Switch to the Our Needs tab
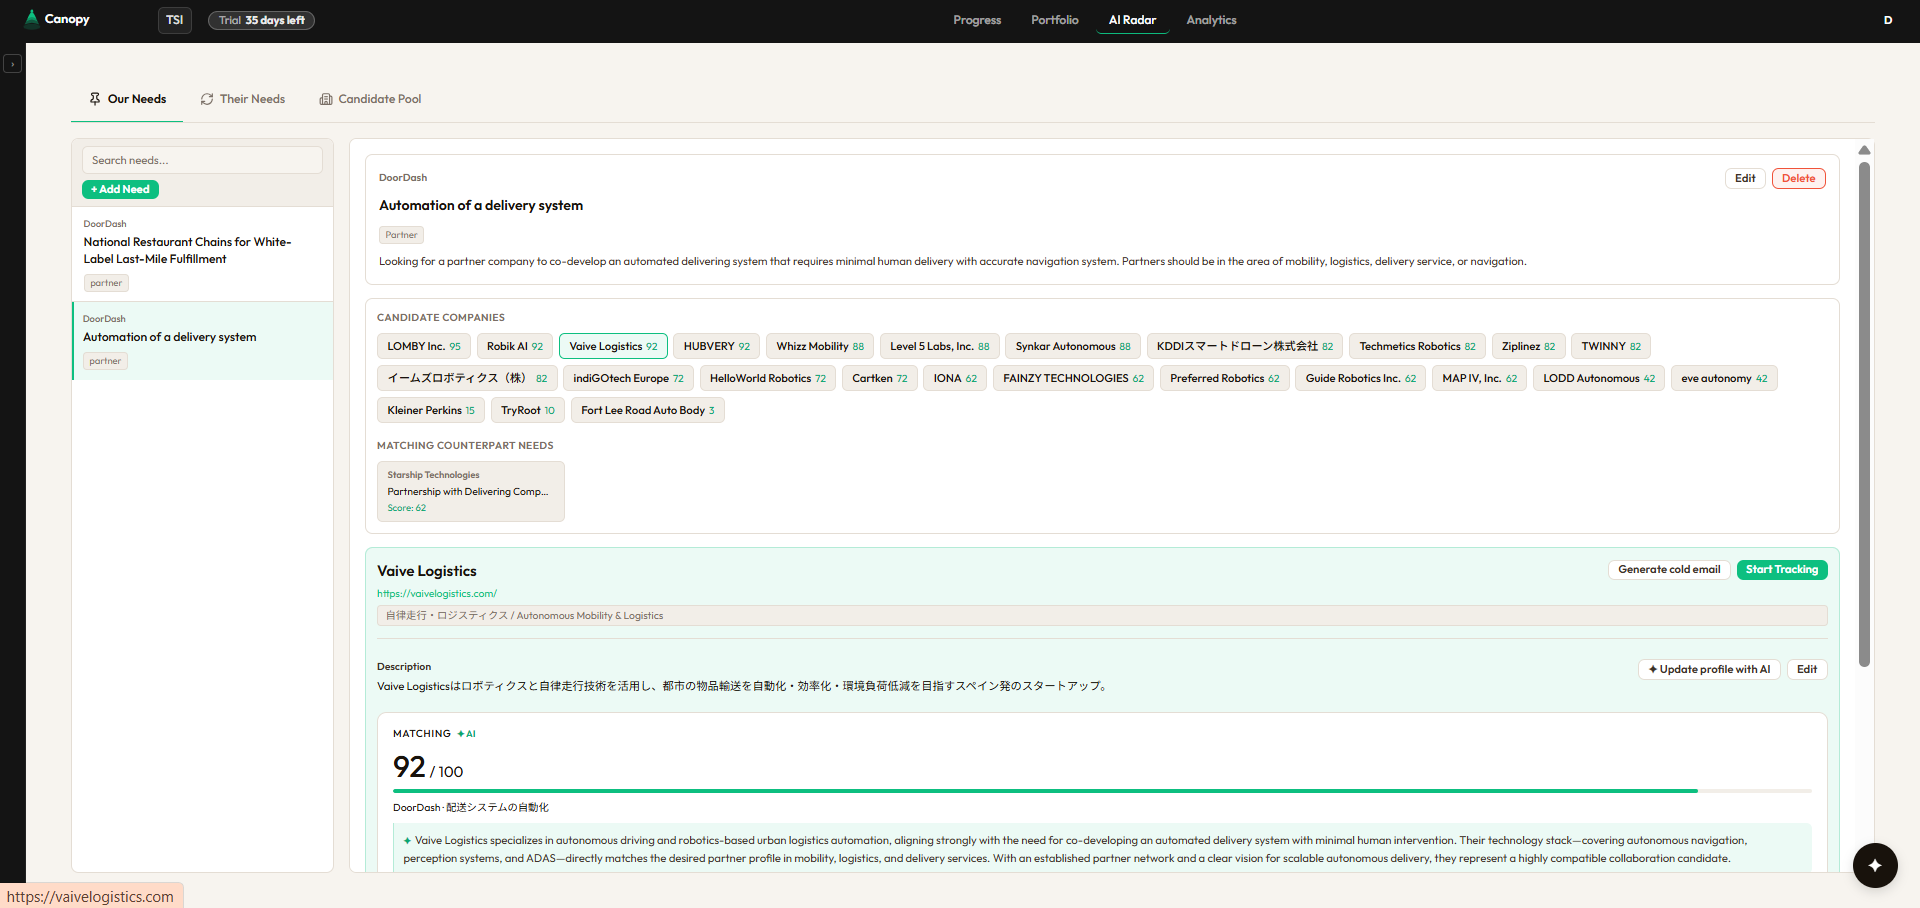 pos(127,99)
